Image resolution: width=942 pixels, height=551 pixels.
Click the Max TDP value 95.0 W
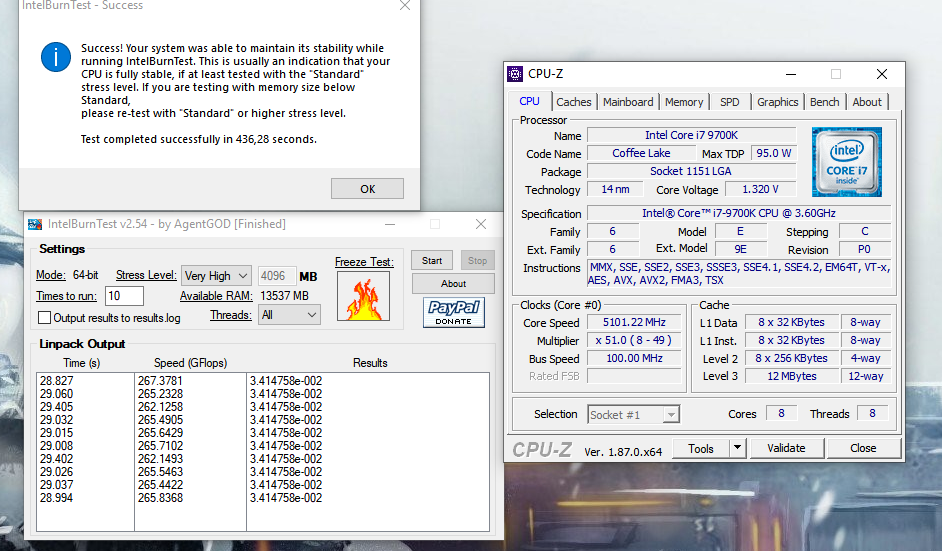pos(774,153)
